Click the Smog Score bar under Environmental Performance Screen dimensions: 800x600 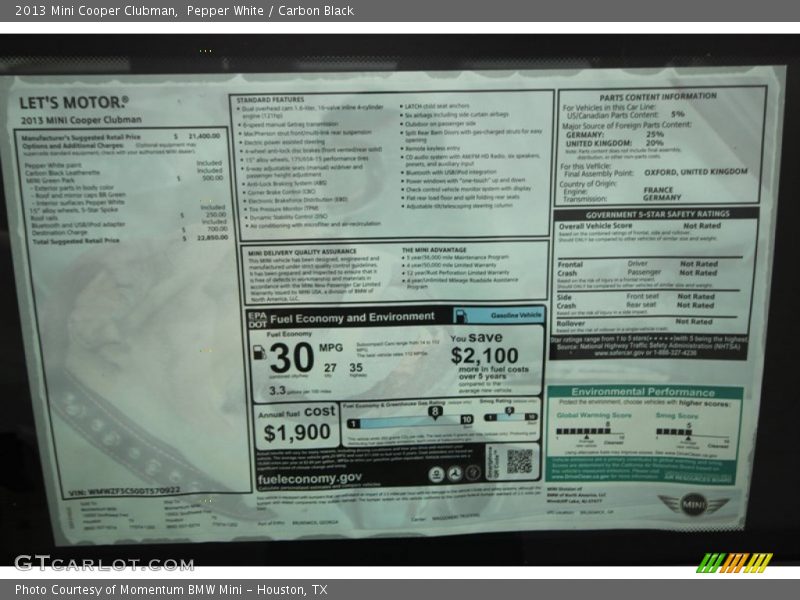pyautogui.click(x=692, y=433)
